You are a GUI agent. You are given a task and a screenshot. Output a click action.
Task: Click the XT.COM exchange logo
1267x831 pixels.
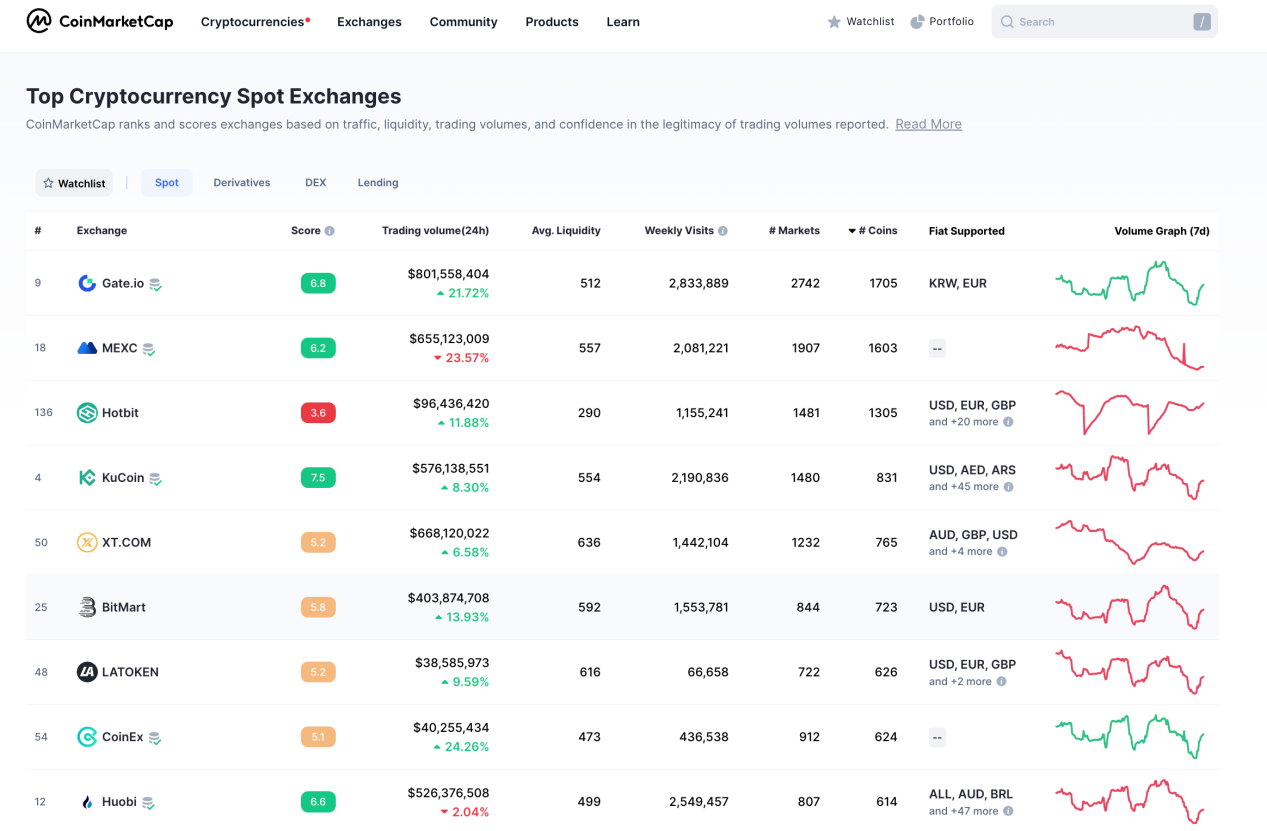pos(87,543)
